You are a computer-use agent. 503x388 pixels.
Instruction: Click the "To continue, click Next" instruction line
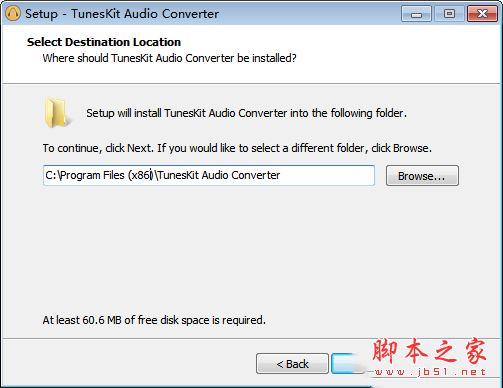click(237, 148)
